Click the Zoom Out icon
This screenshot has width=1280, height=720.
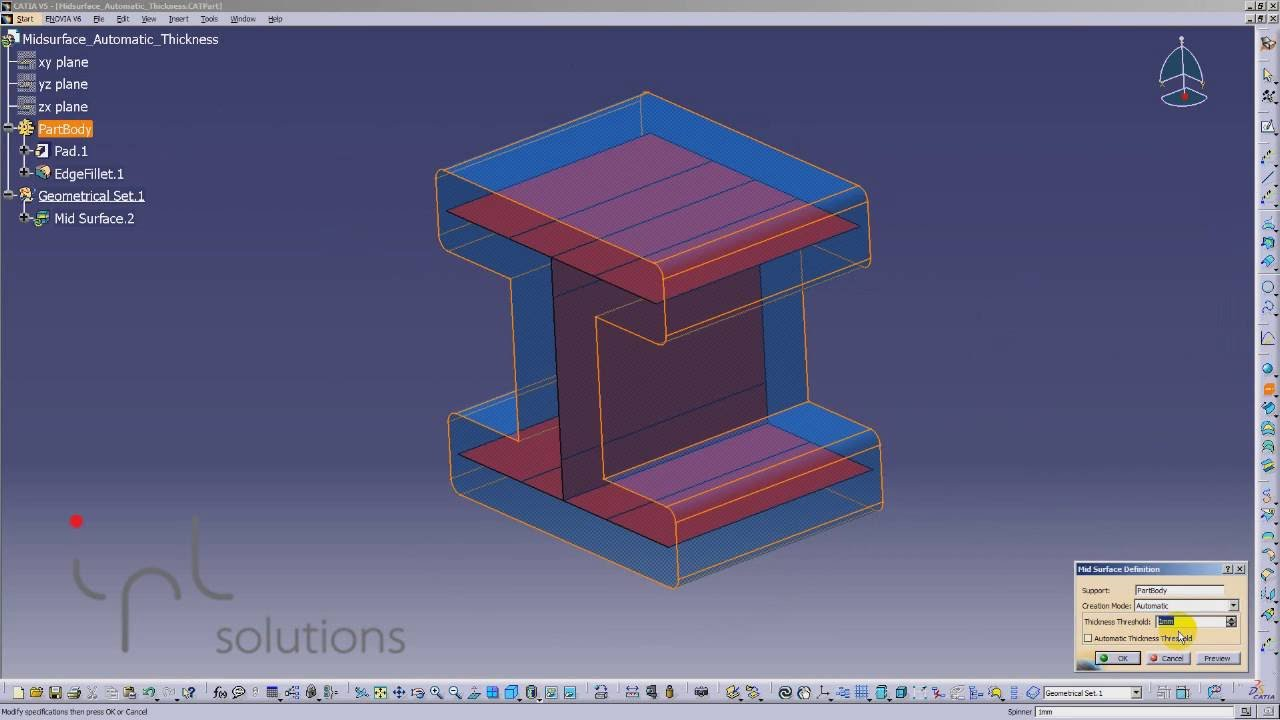[x=454, y=692]
